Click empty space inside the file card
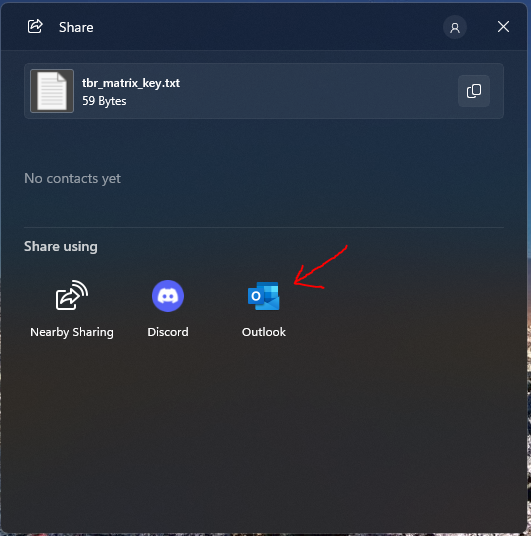The image size is (531, 536). [318, 91]
